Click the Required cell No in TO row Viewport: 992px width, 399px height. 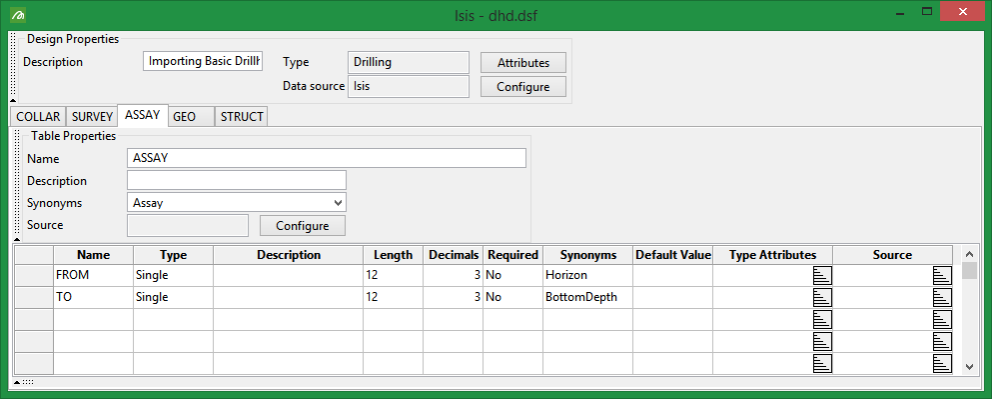[x=513, y=298]
